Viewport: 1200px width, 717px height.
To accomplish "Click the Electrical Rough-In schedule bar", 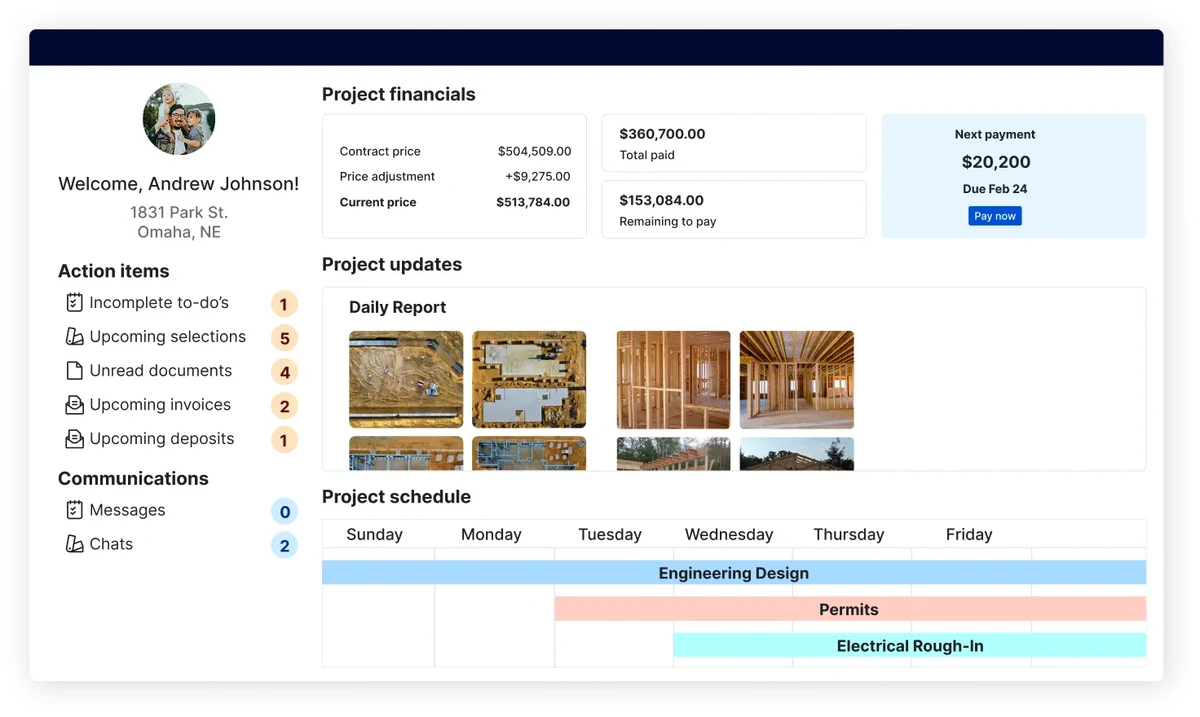I will click(910, 645).
